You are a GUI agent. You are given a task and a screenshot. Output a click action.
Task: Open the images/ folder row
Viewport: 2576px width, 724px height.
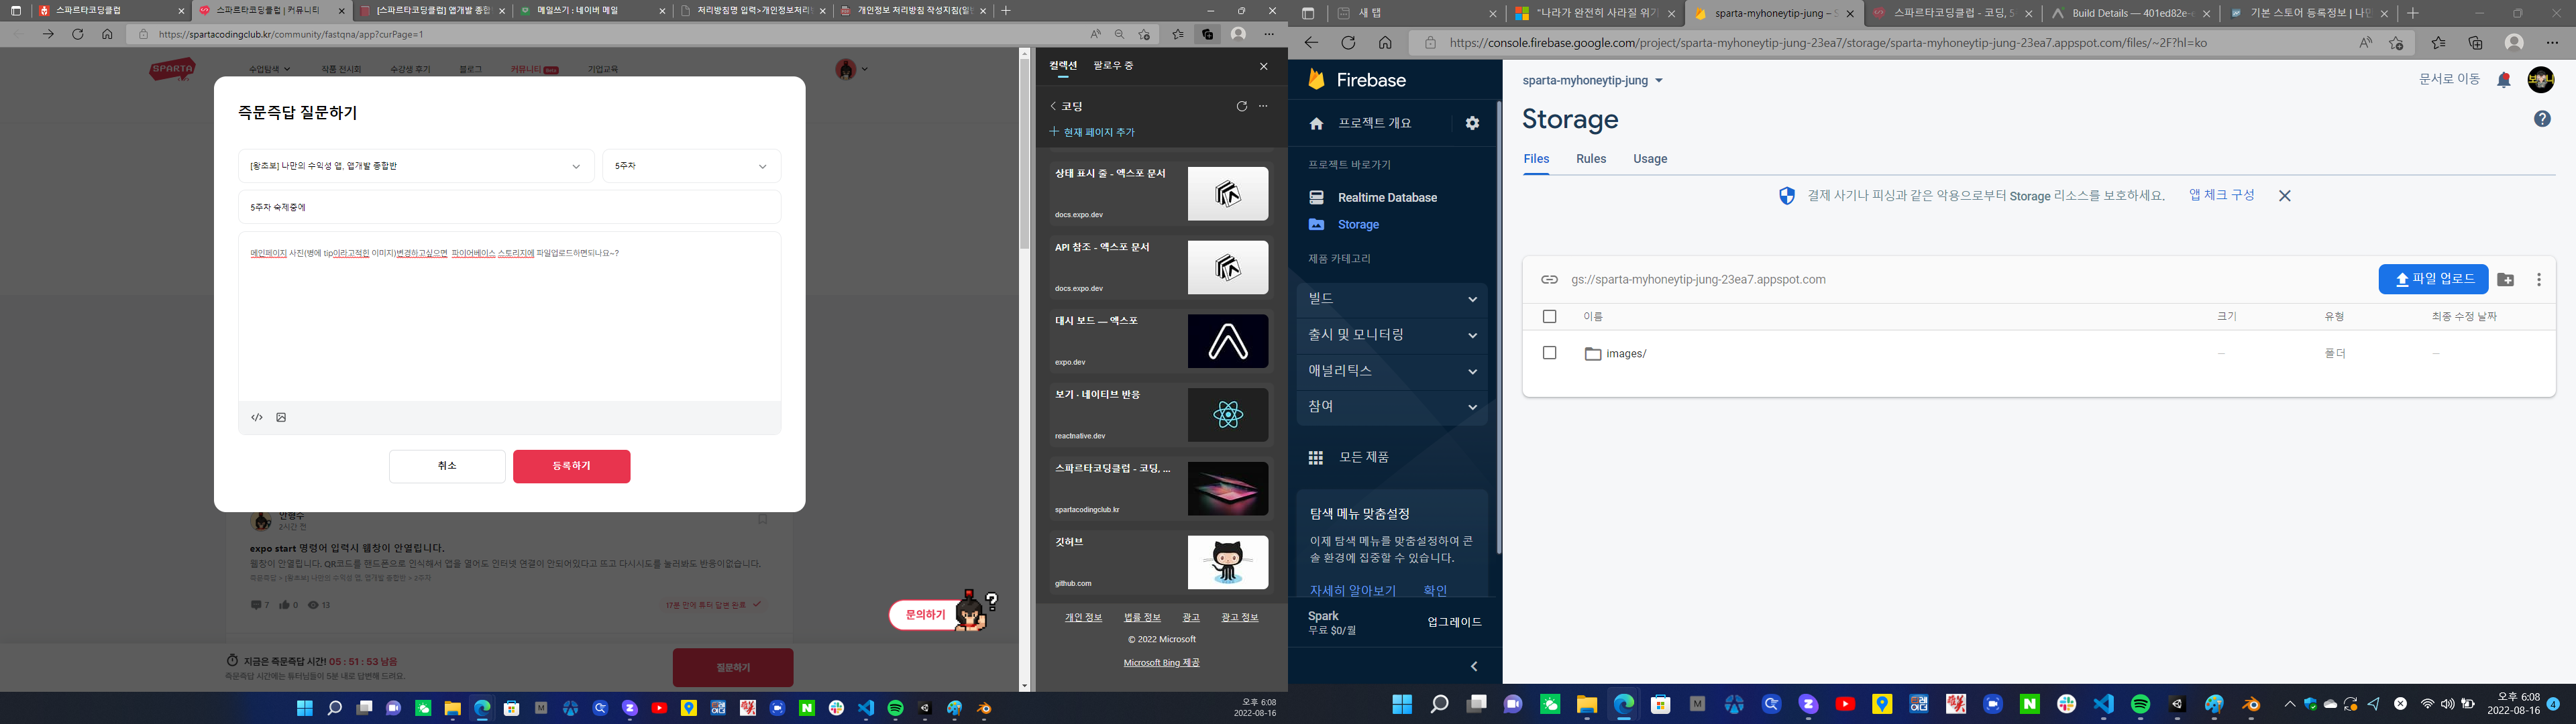(2038, 354)
